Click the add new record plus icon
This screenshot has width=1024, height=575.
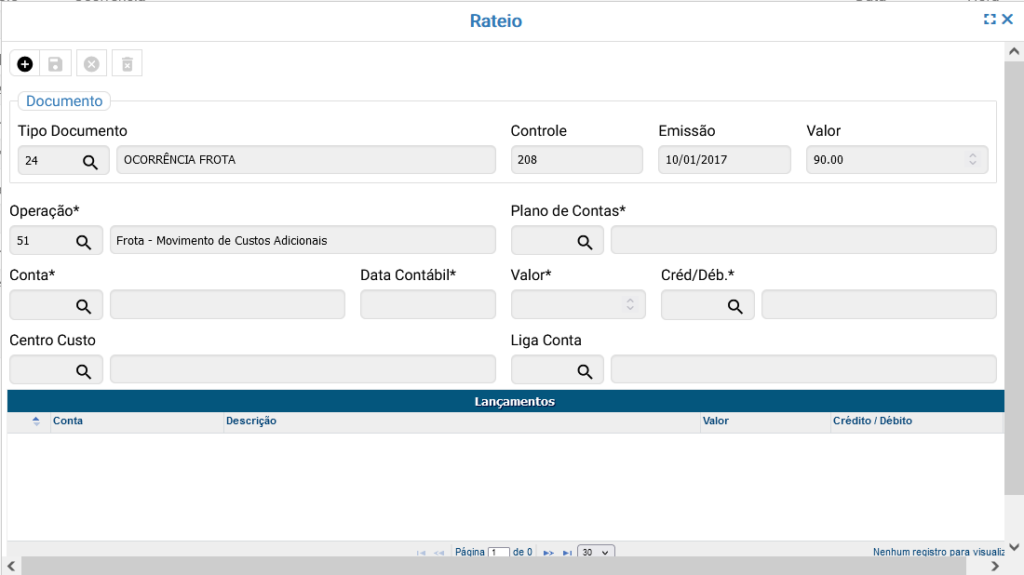(25, 64)
